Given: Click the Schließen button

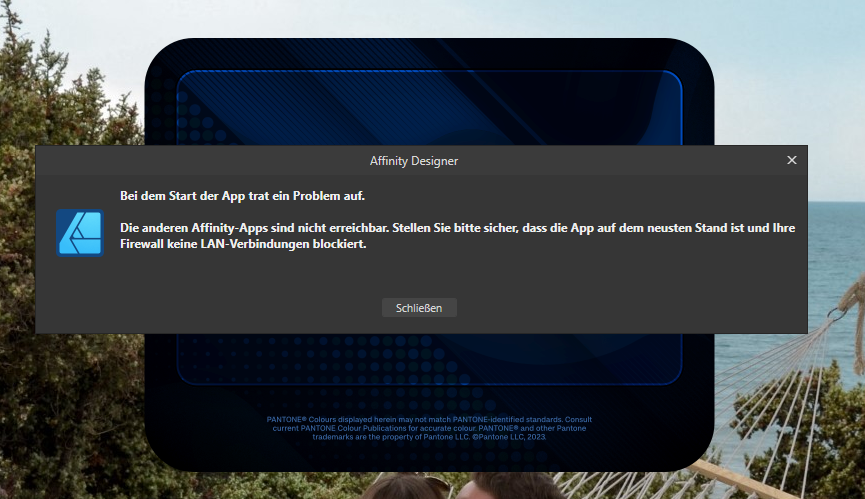Looking at the screenshot, I should [419, 308].
